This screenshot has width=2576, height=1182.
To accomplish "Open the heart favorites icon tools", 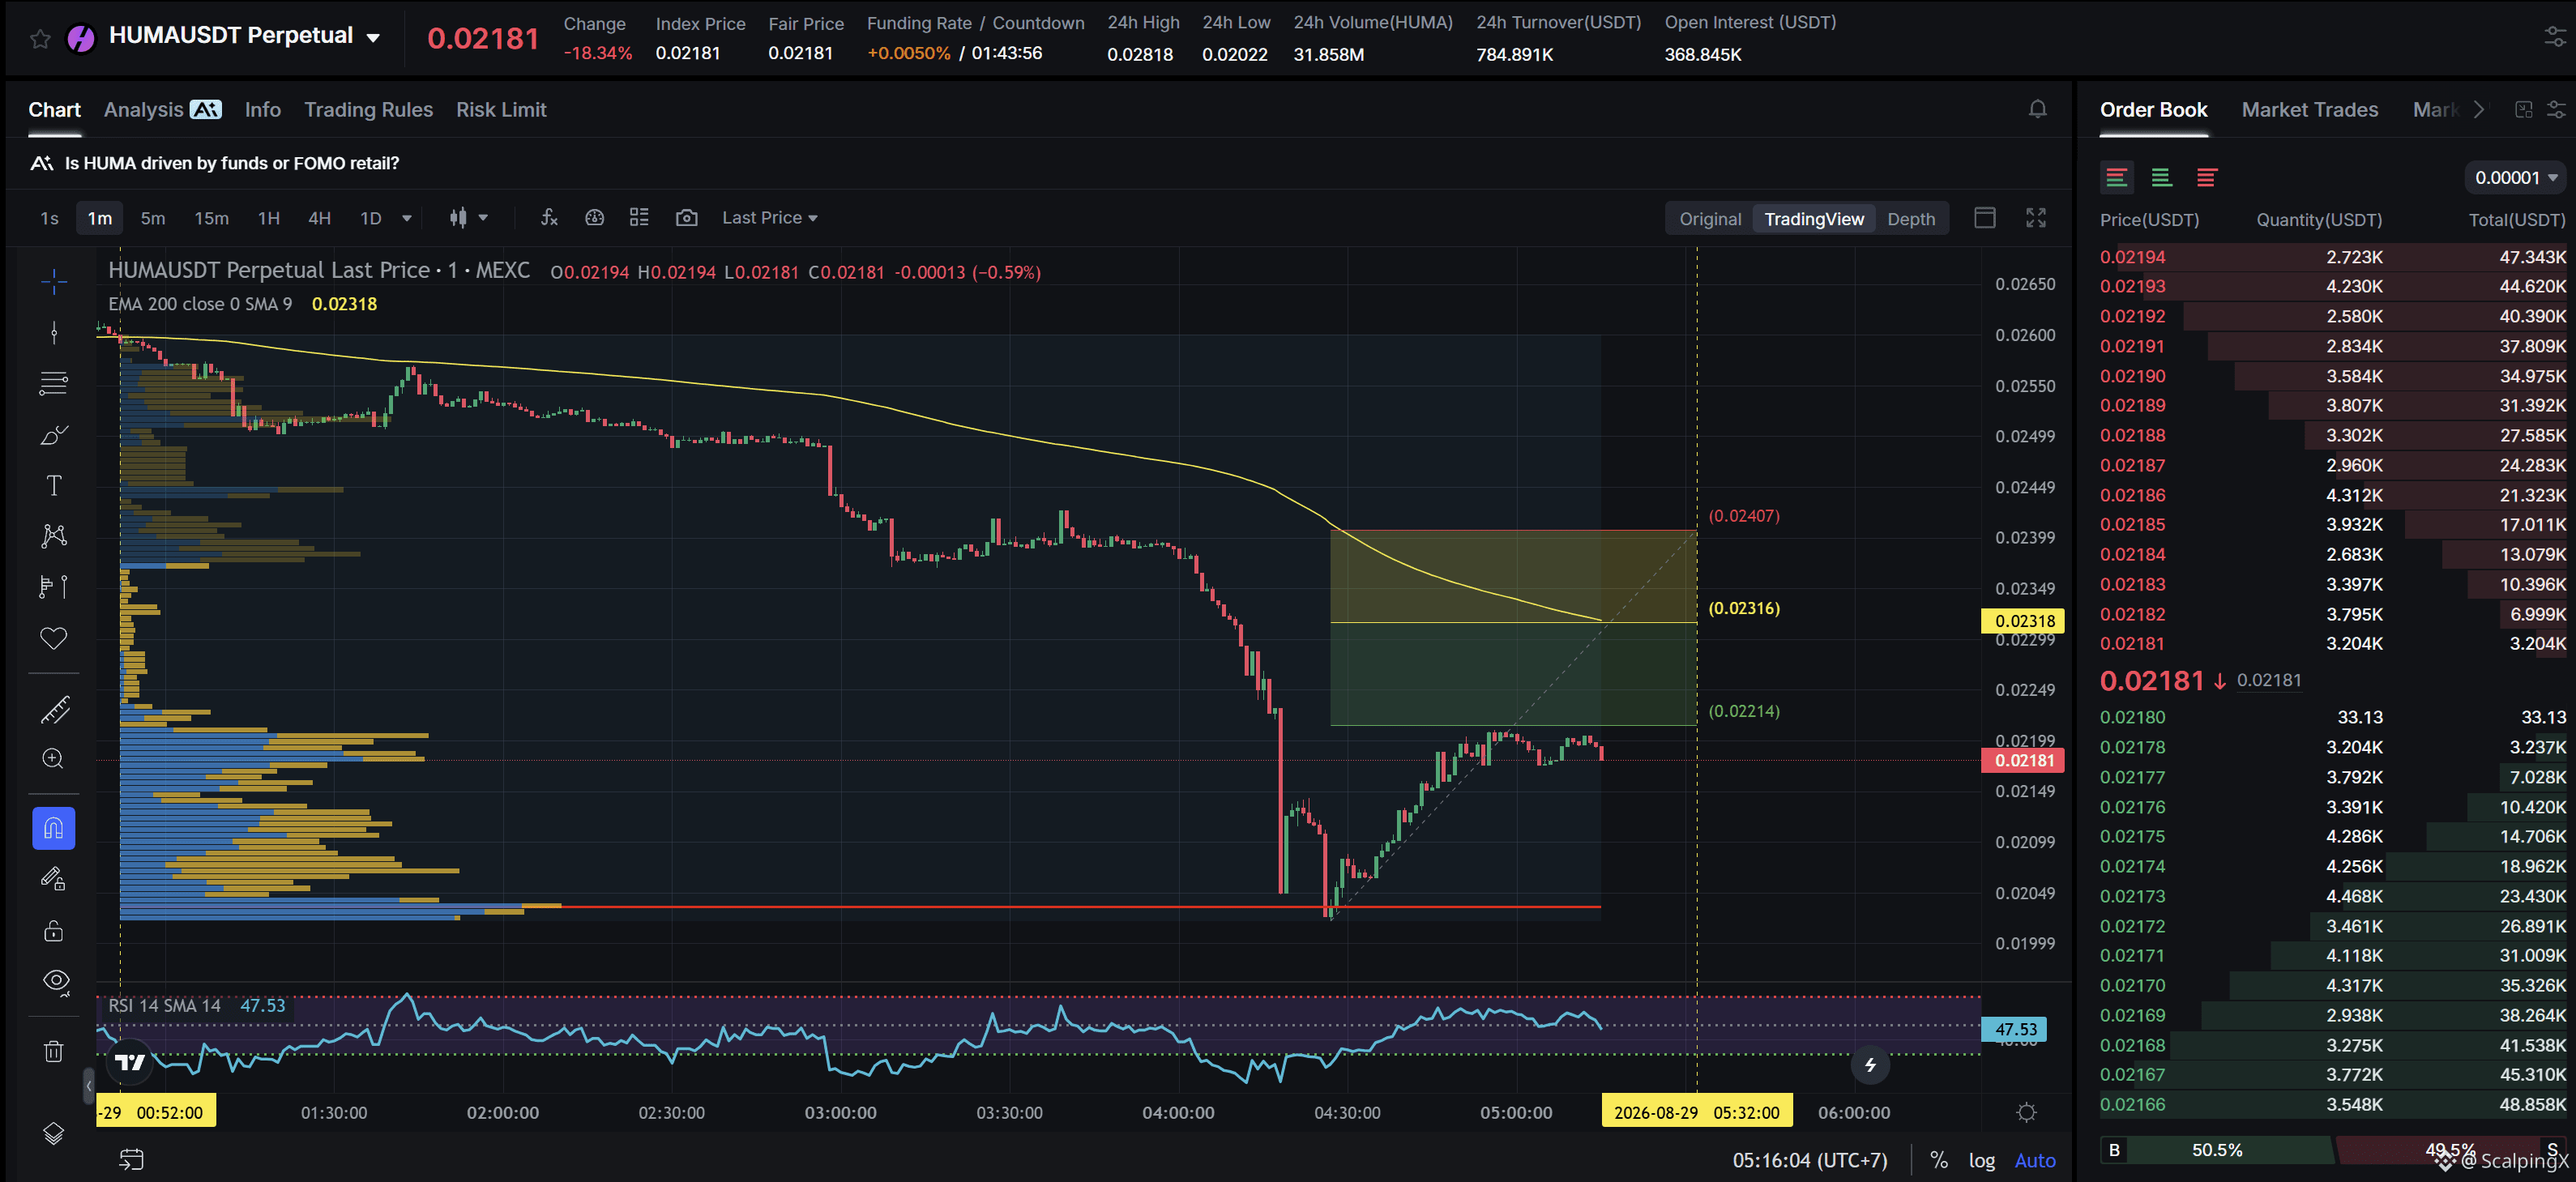I will tap(54, 638).
